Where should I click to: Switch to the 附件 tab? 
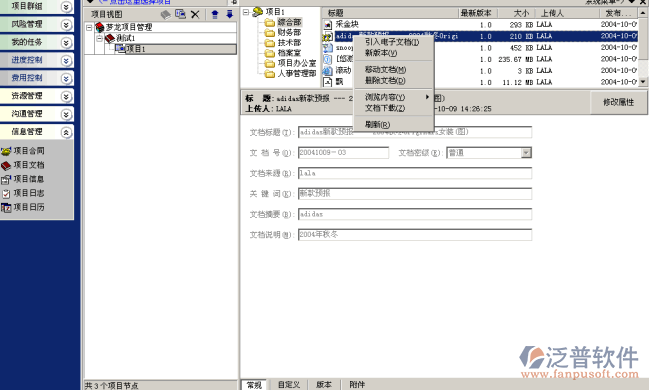pyautogui.click(x=357, y=385)
